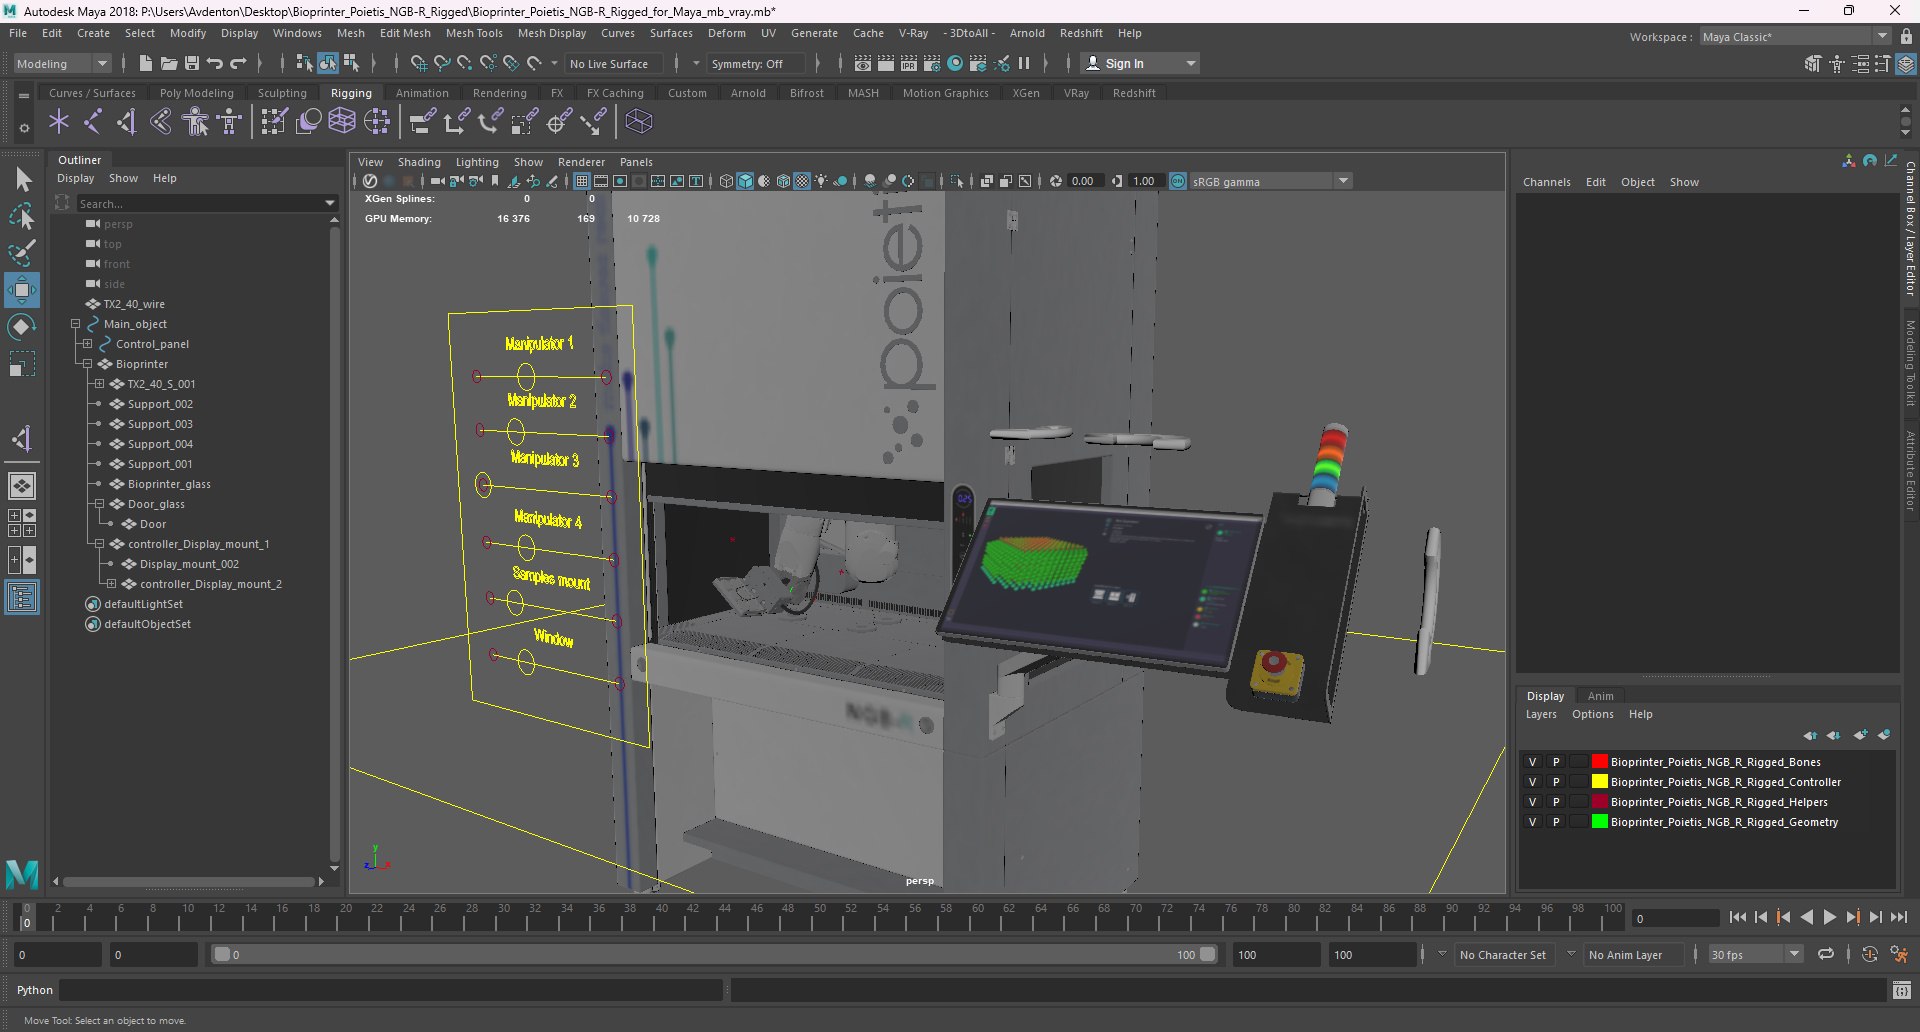
Task: Open the Symmetry Off dropdown
Action: (x=757, y=63)
